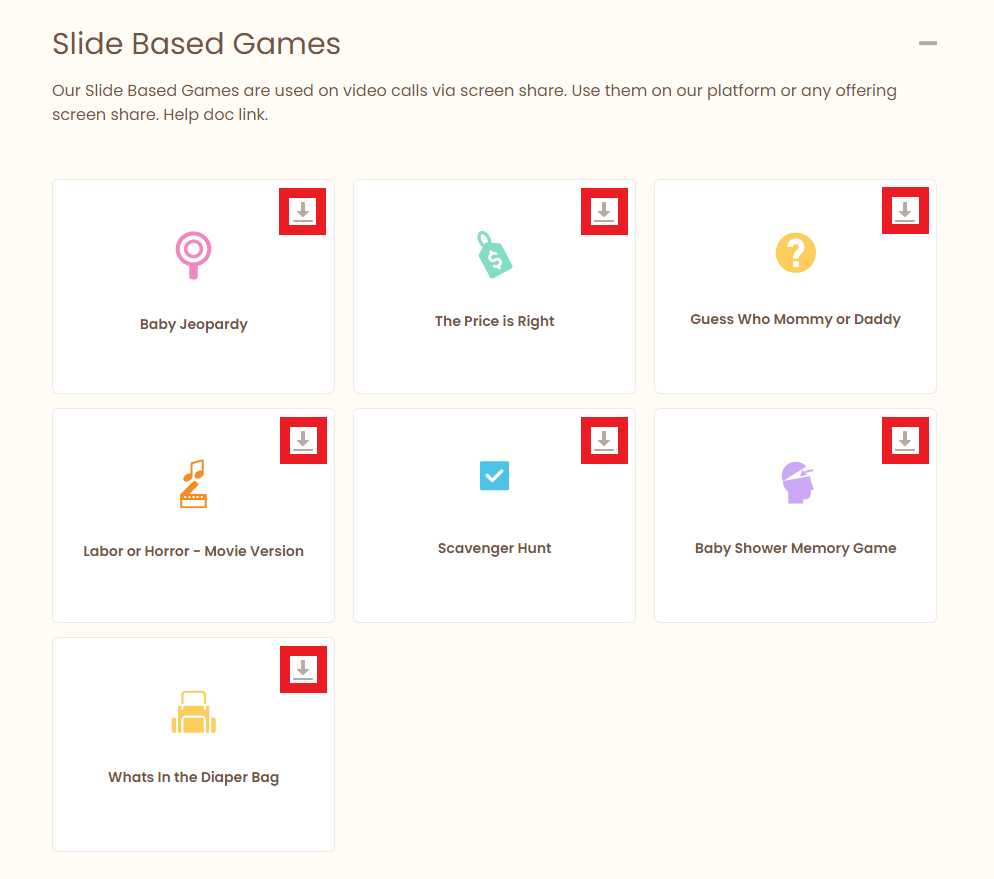Download Whats In the Diaper Bag
This screenshot has height=879, width=994.
(303, 669)
